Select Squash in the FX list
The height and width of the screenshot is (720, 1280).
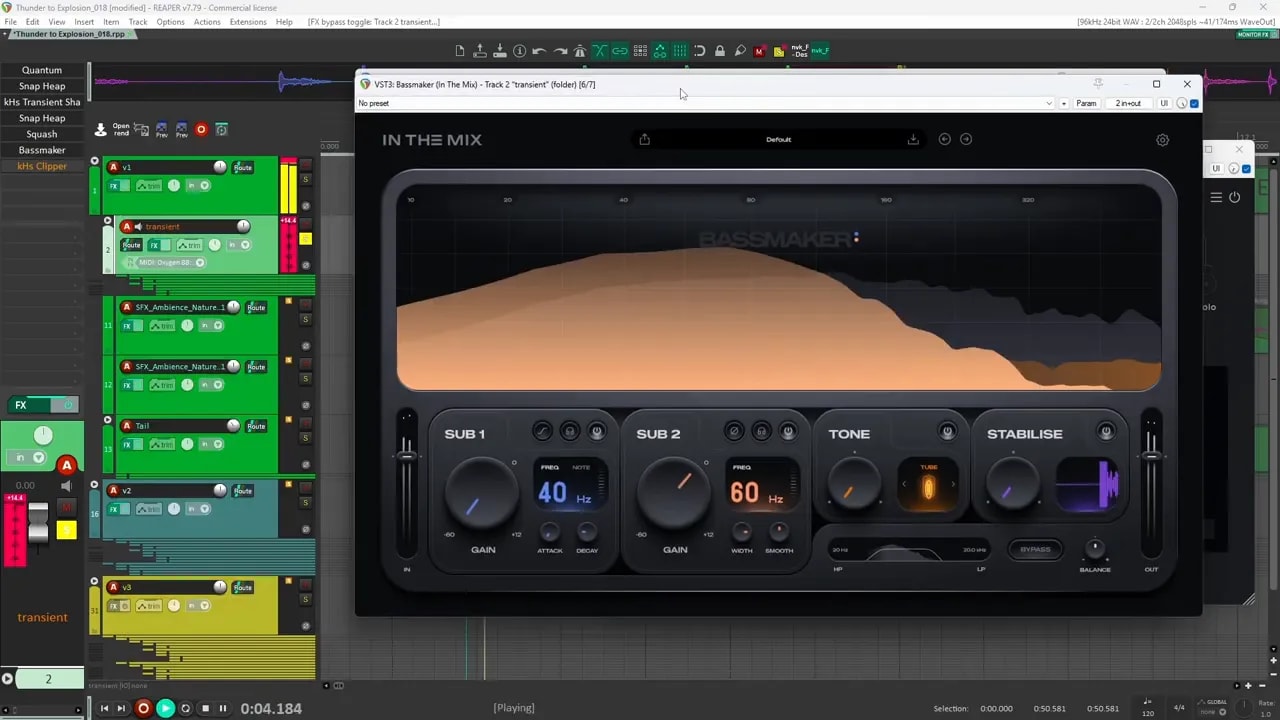42,134
